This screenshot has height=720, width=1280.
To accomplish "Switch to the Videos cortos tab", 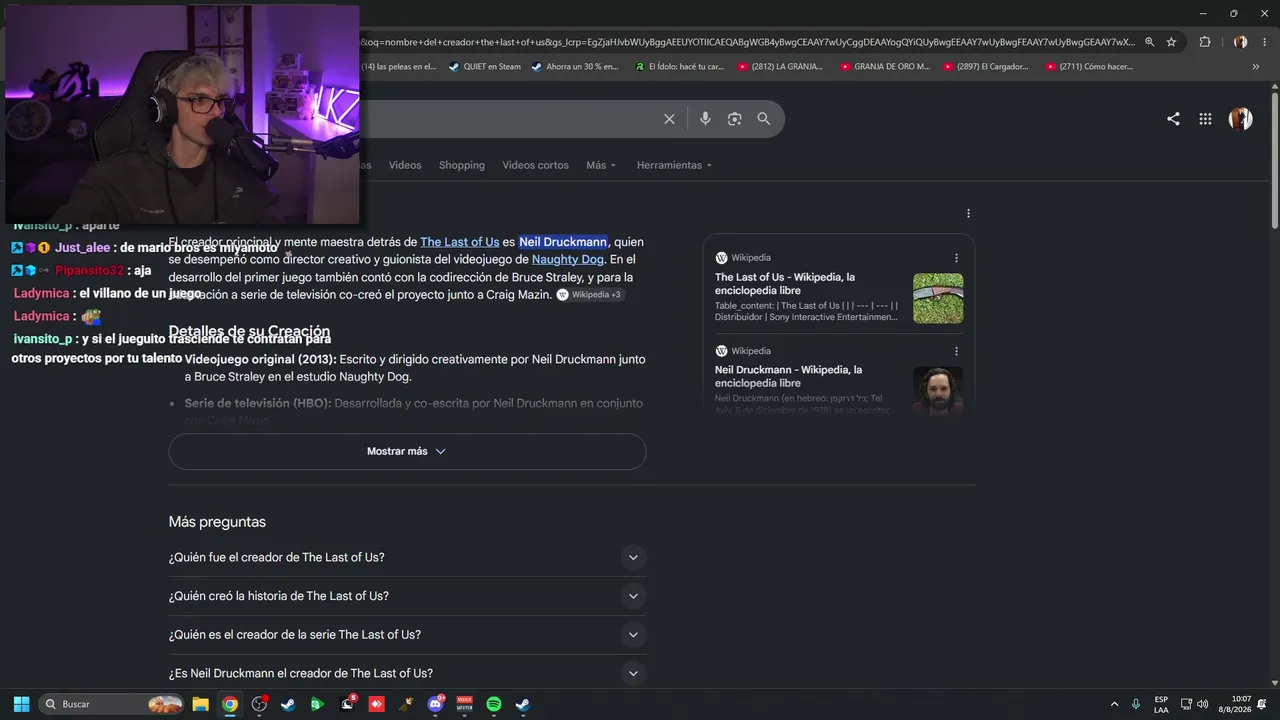I will point(535,165).
